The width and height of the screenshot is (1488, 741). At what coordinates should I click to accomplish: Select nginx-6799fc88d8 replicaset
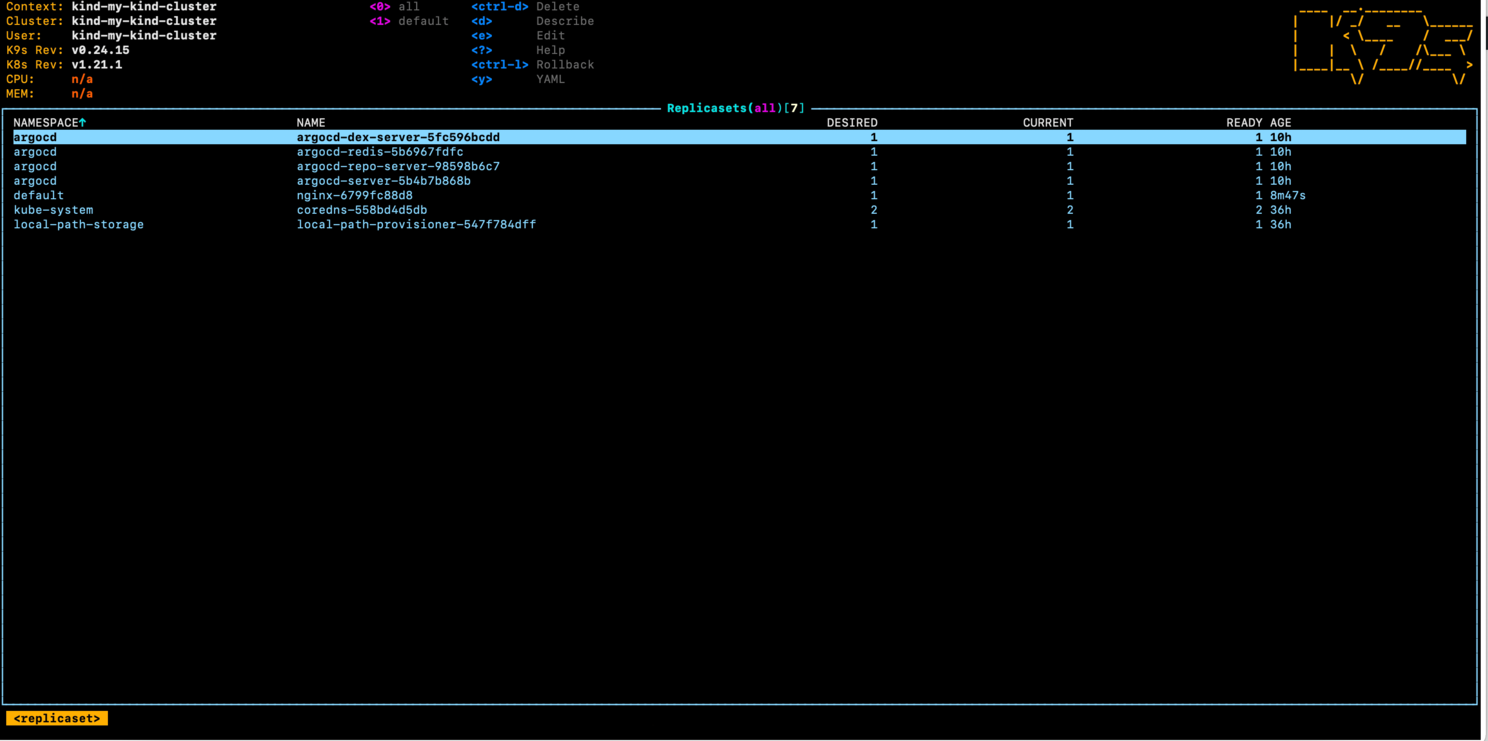pos(739,195)
